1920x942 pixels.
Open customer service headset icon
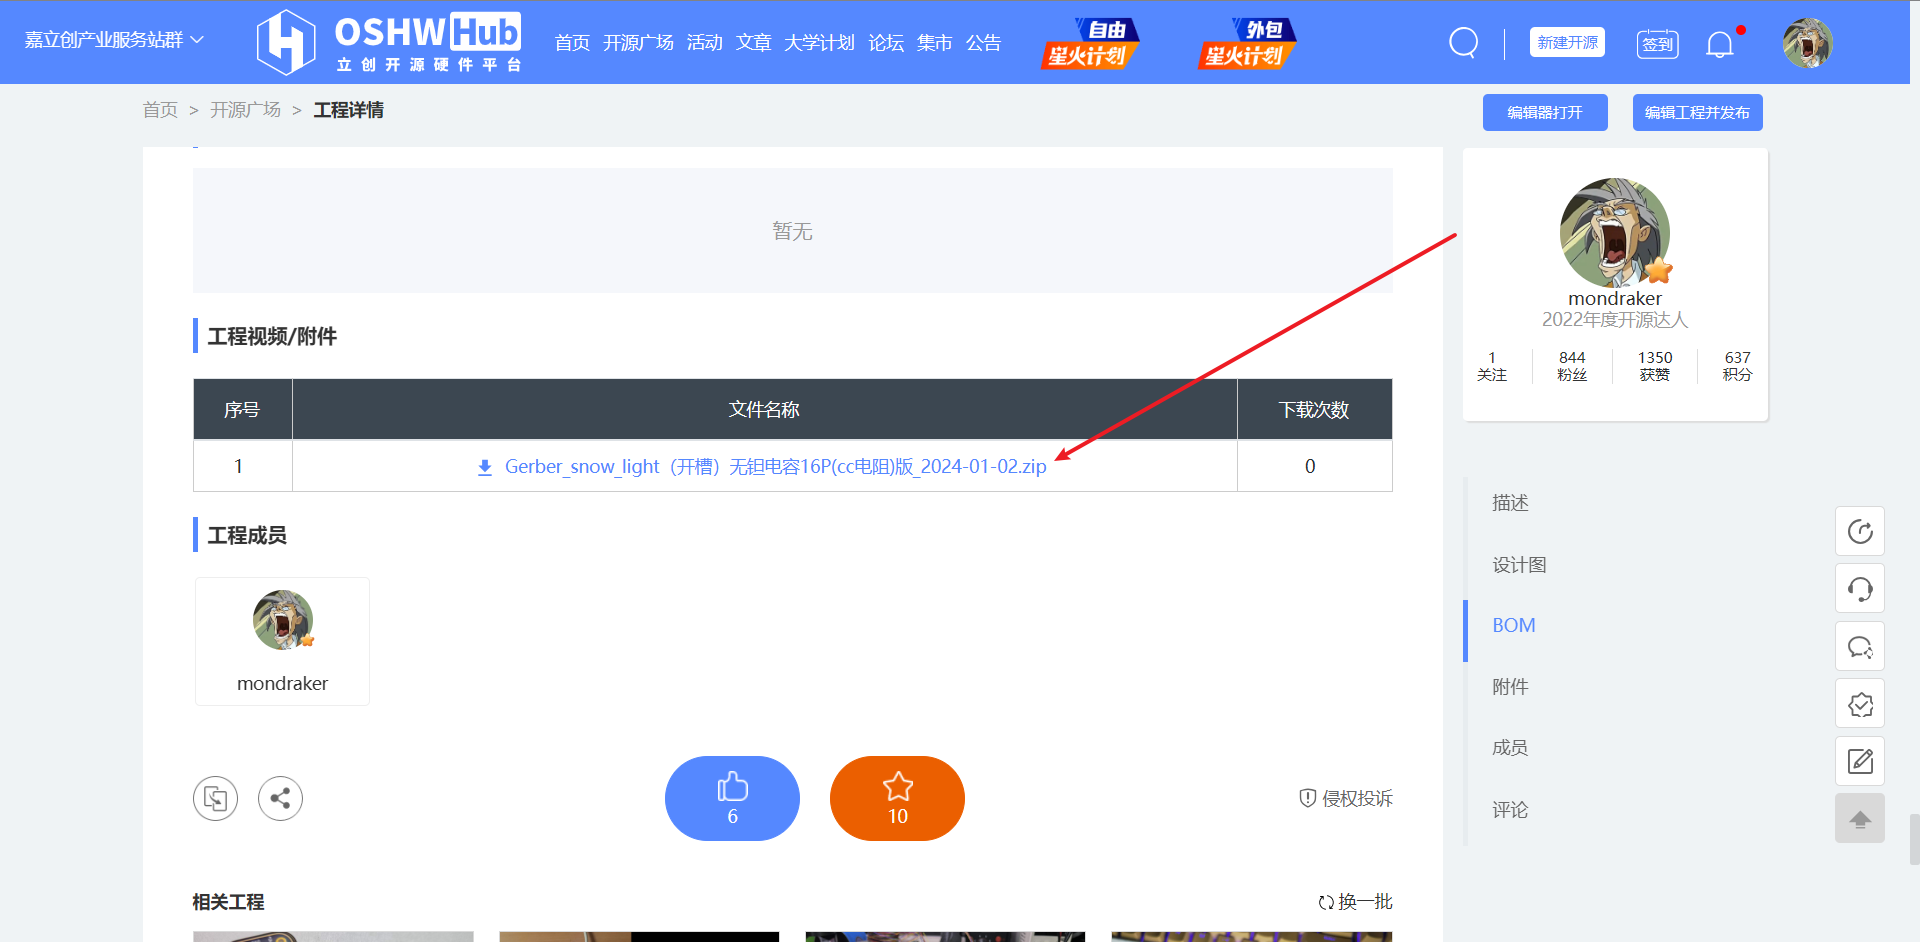tap(1860, 588)
